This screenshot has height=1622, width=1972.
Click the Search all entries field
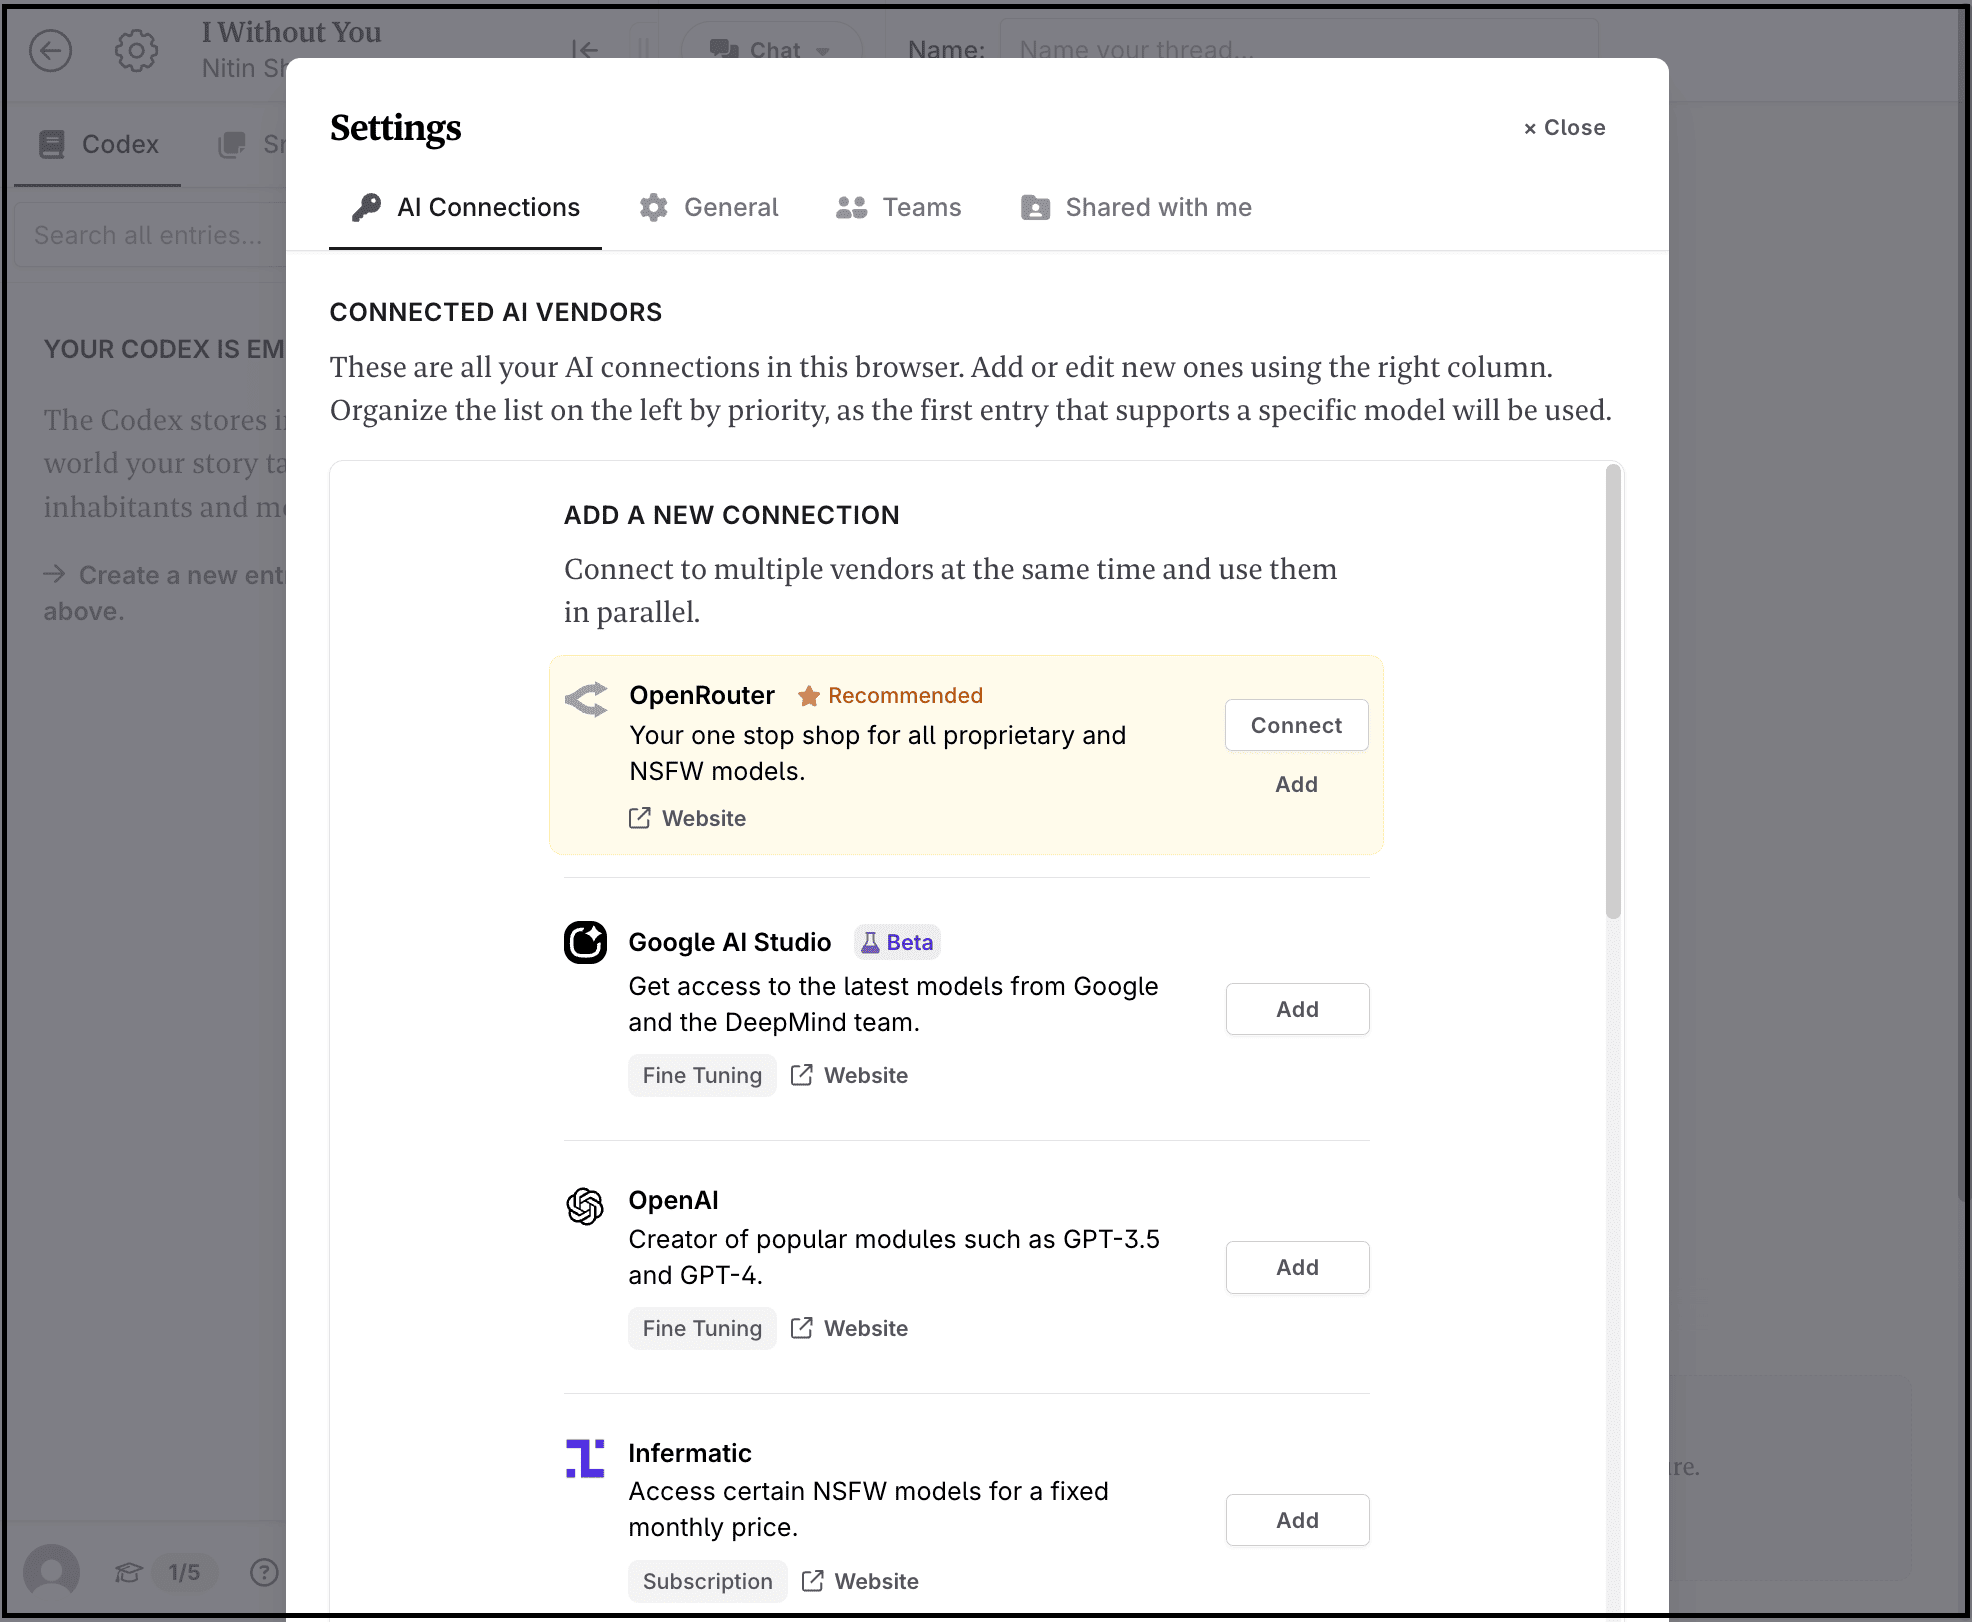click(x=150, y=235)
